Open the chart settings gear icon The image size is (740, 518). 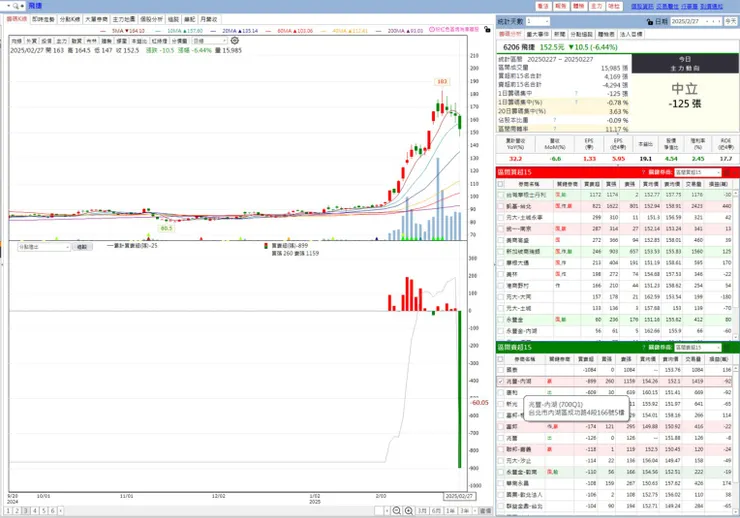[x=235, y=41]
